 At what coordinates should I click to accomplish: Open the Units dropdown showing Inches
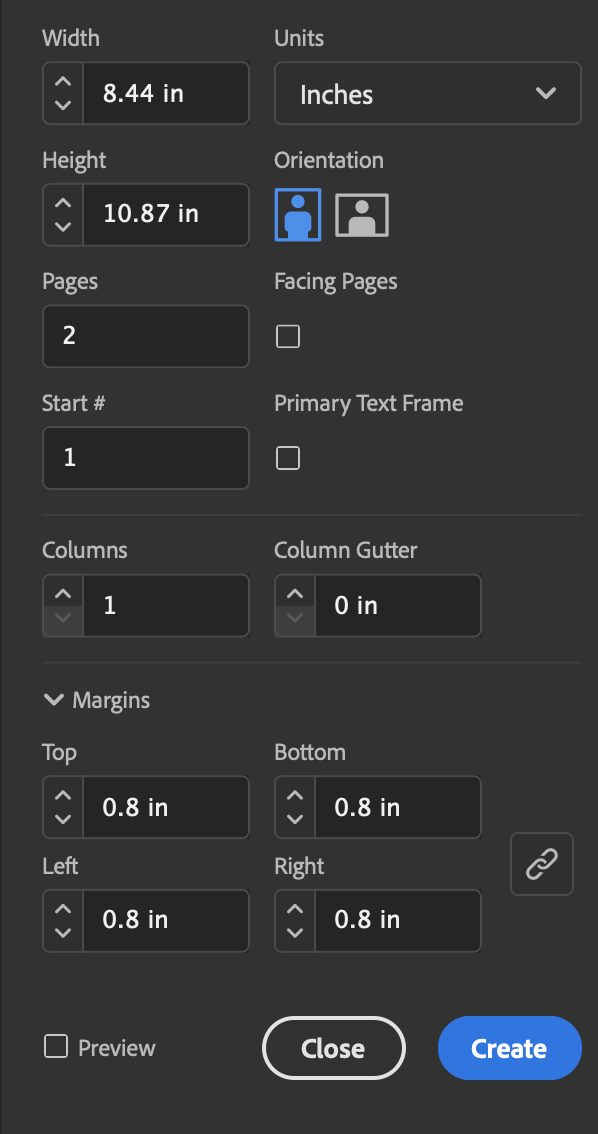427,93
